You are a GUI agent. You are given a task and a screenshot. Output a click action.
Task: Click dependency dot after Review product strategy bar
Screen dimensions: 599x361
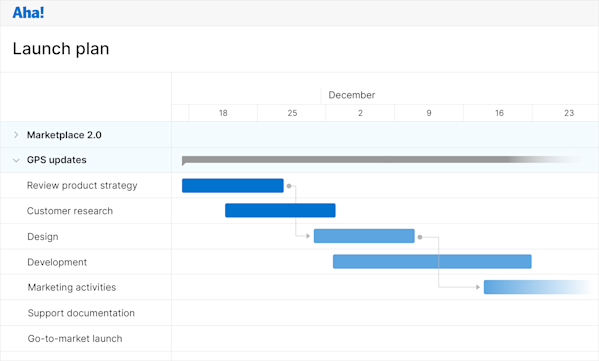click(x=289, y=186)
